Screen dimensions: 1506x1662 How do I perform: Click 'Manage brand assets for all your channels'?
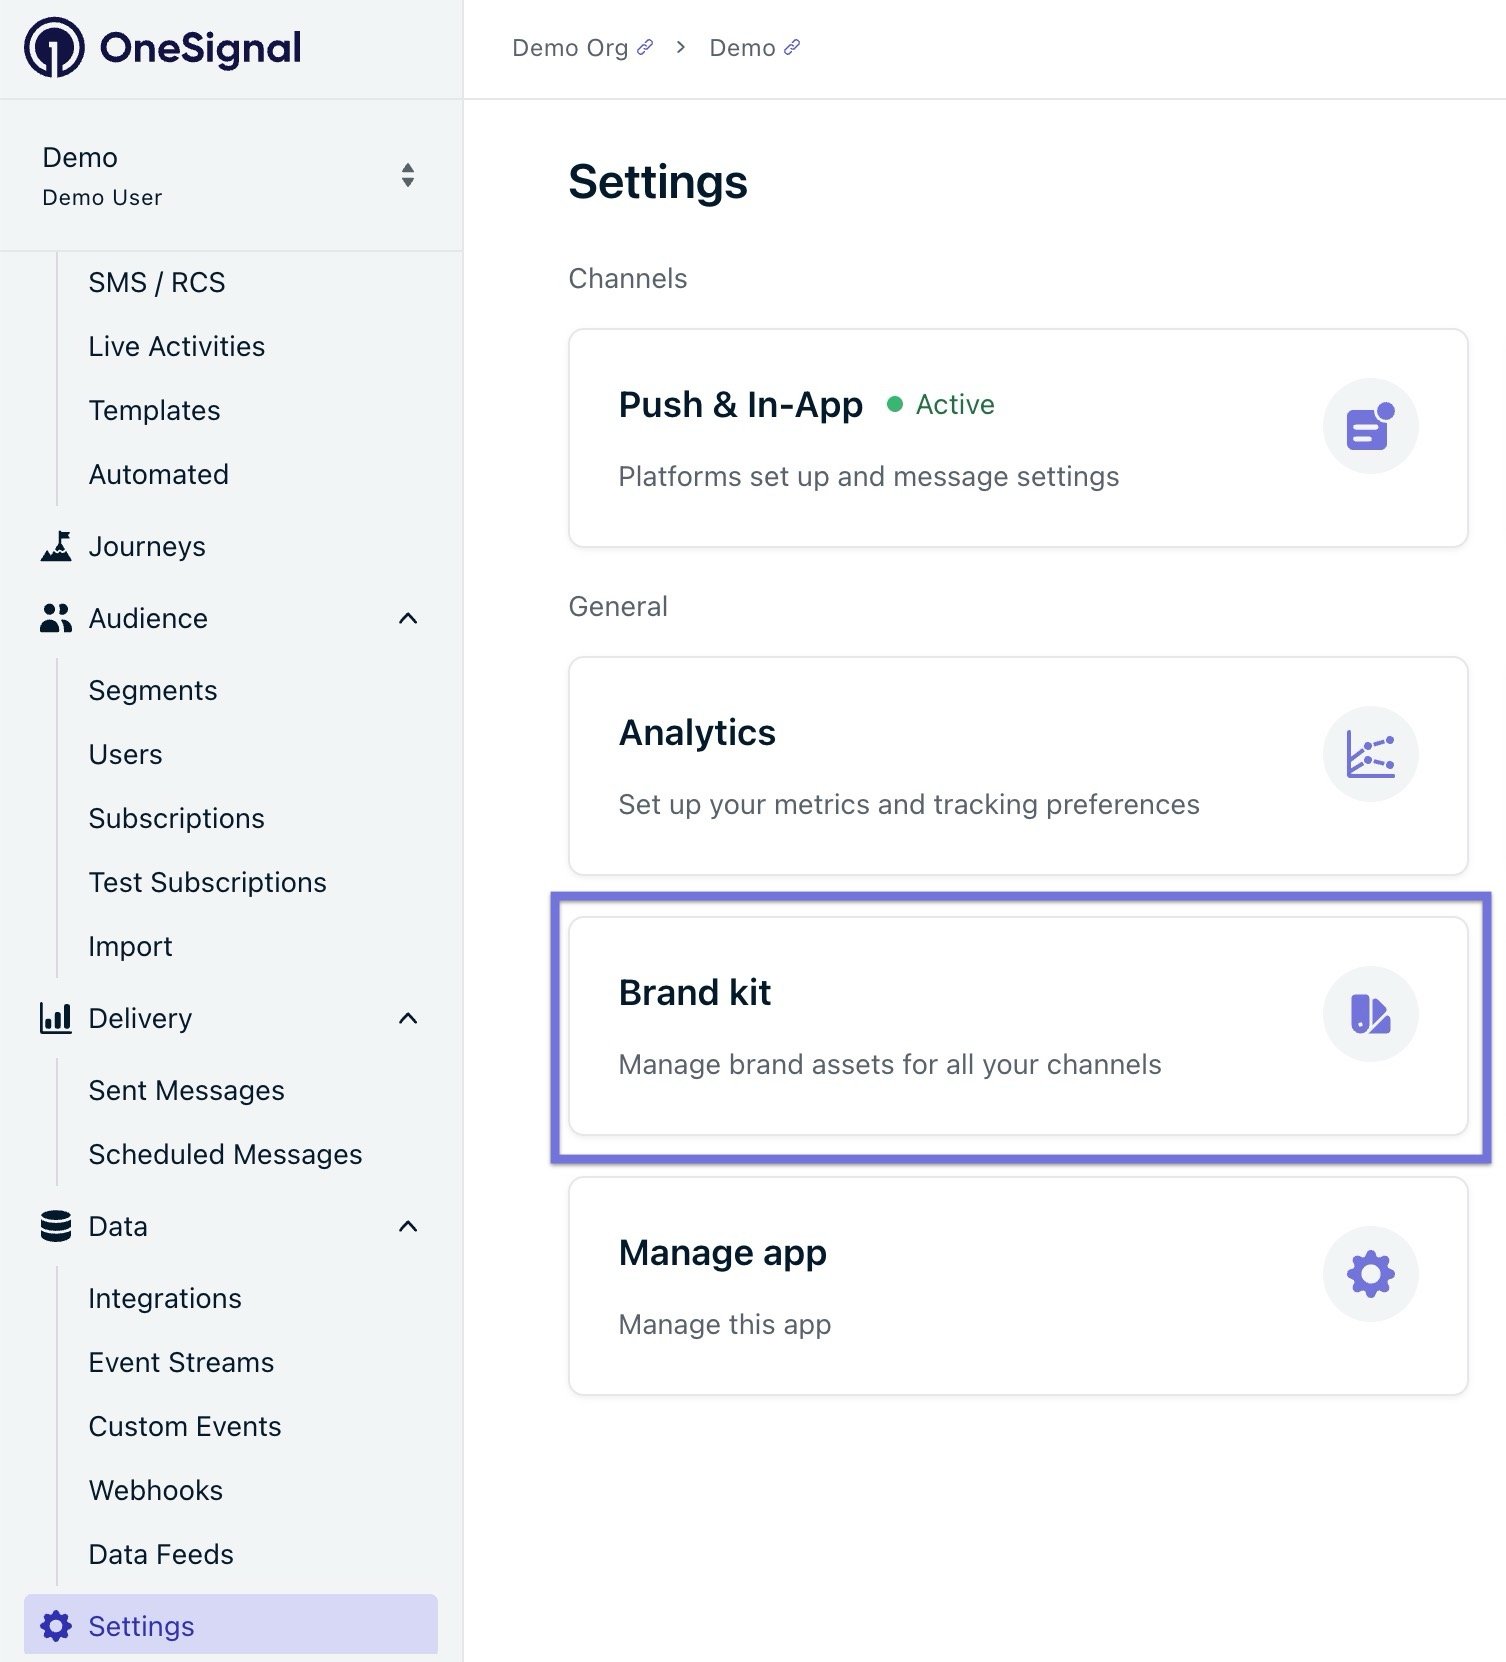(x=890, y=1064)
